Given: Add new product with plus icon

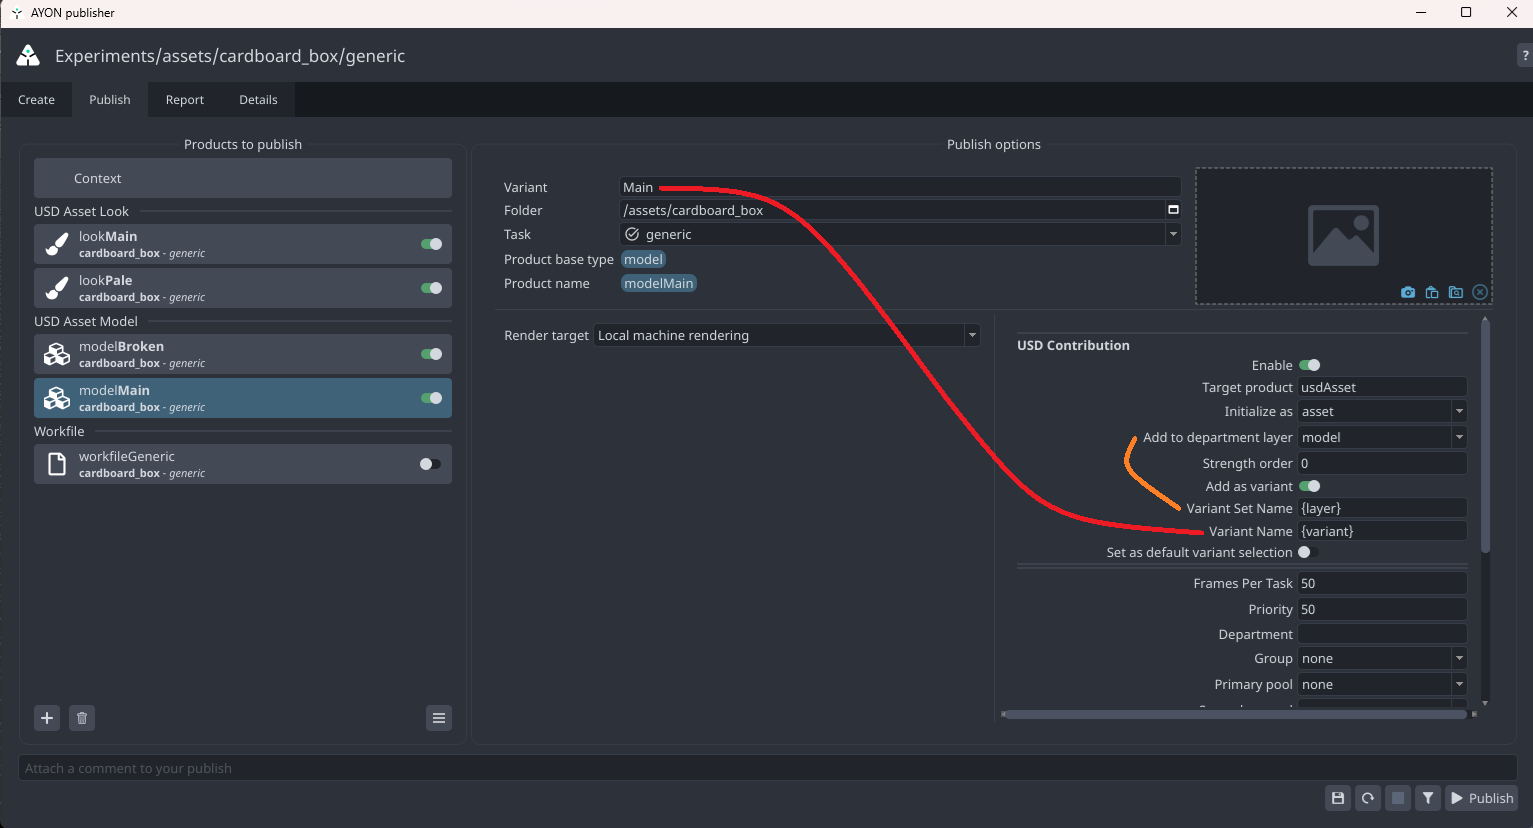Looking at the screenshot, I should [47, 718].
